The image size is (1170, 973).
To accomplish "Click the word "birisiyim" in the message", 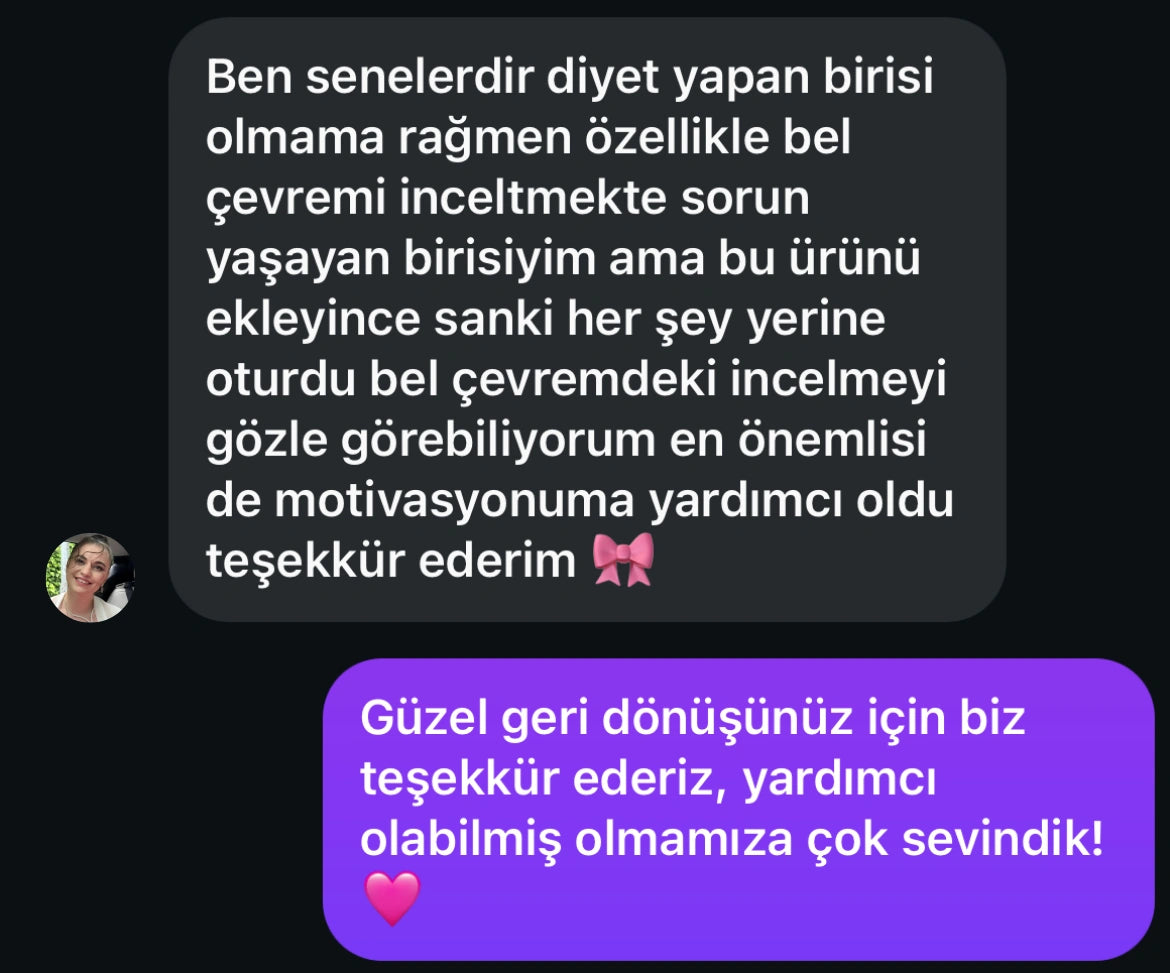I will [x=499, y=260].
